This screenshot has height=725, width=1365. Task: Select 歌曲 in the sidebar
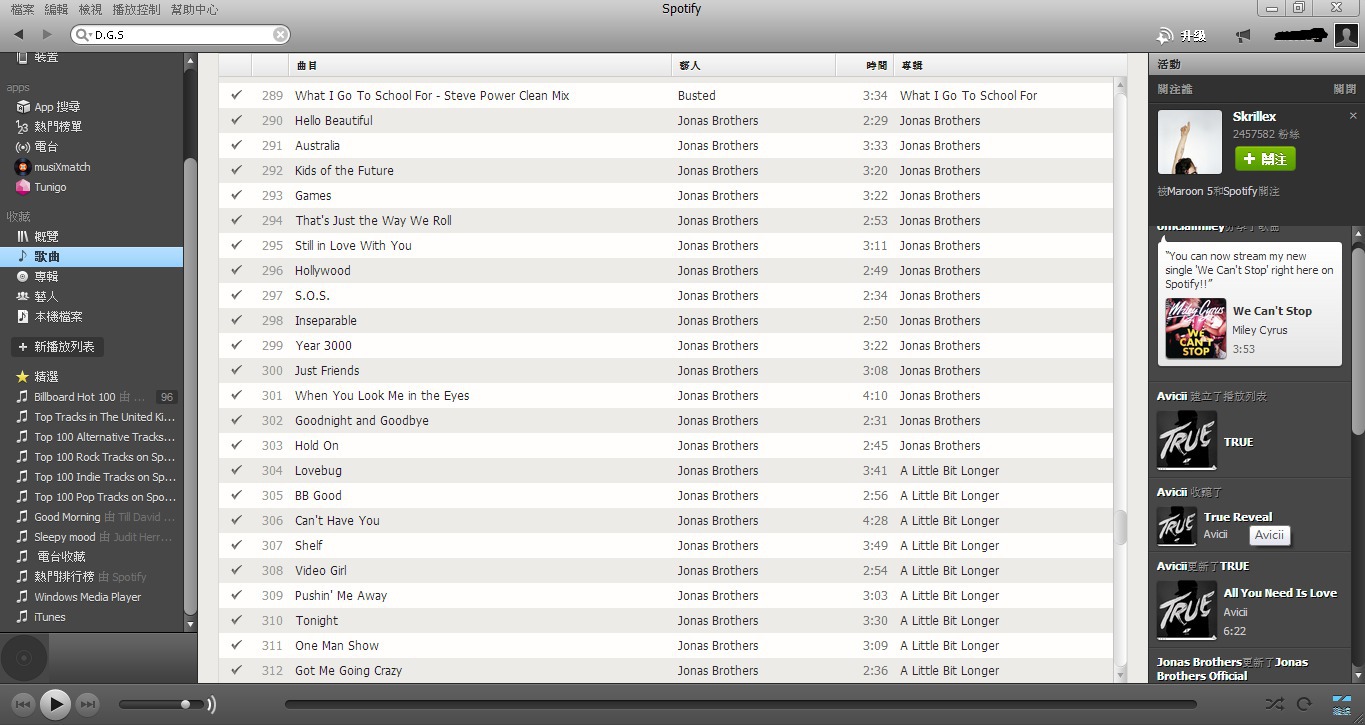tap(92, 257)
